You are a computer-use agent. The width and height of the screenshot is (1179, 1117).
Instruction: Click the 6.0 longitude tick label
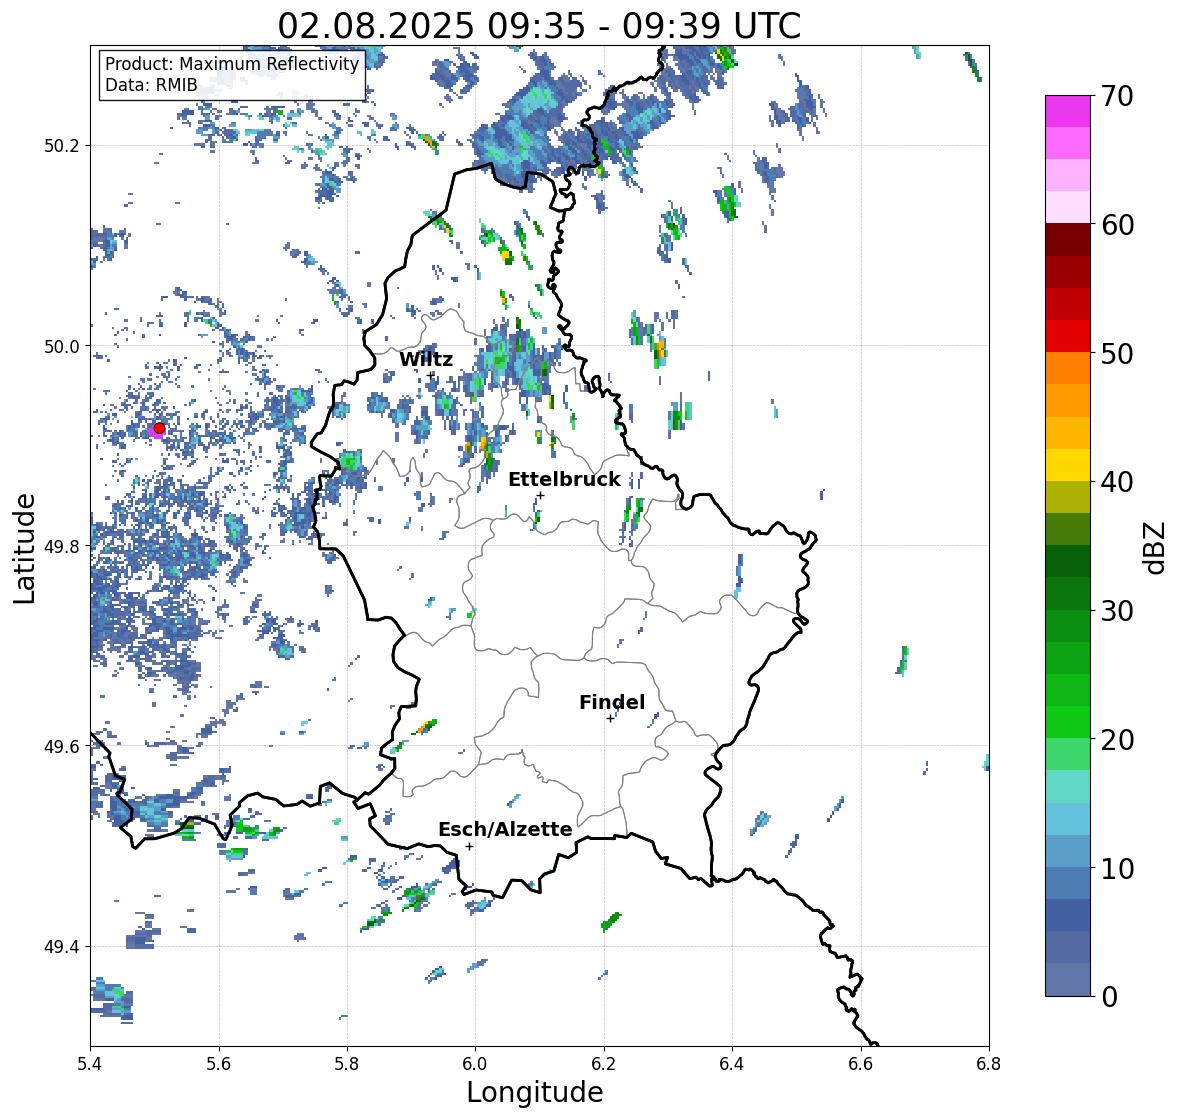(x=475, y=1064)
